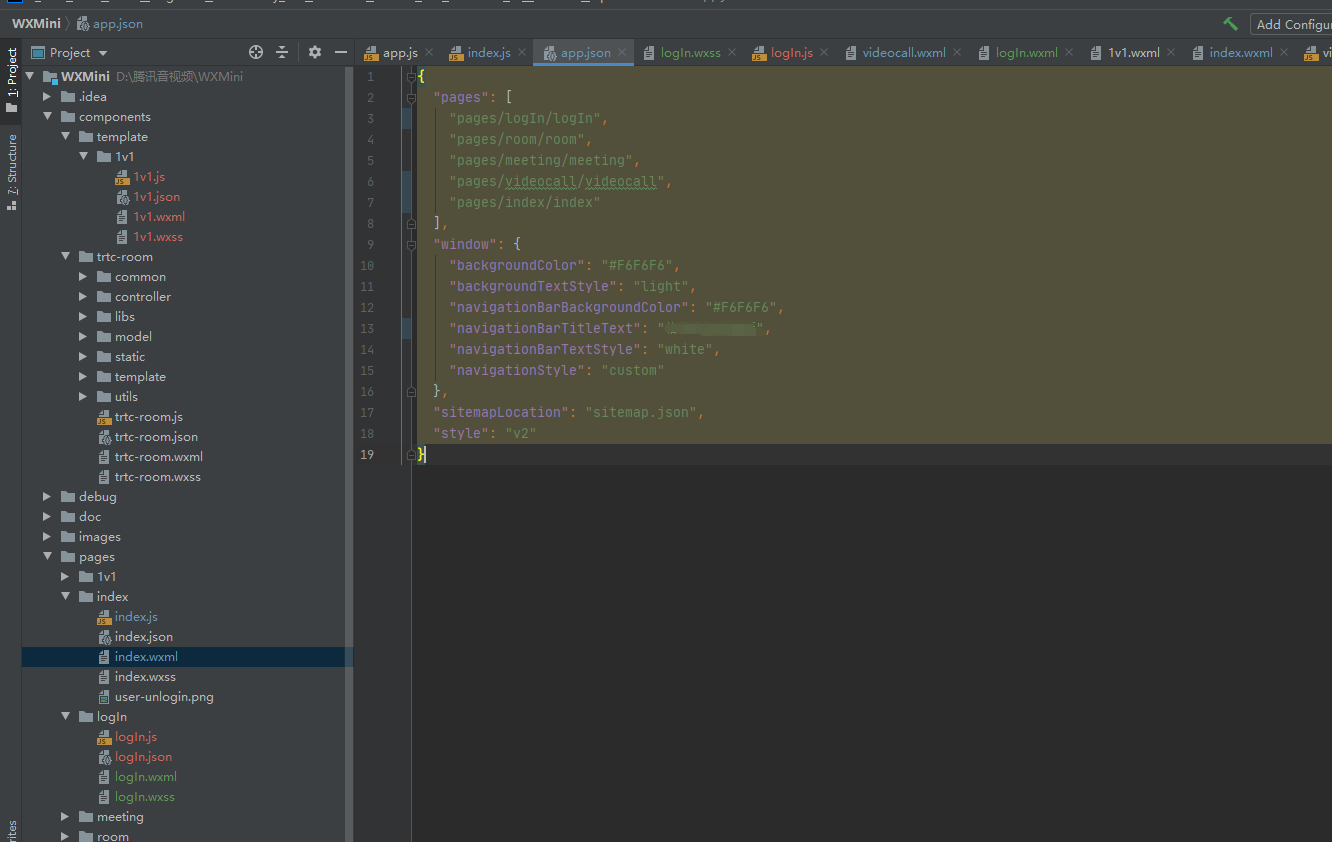Click the folder icon of the images folder
This screenshot has height=842, width=1332.
point(68,537)
